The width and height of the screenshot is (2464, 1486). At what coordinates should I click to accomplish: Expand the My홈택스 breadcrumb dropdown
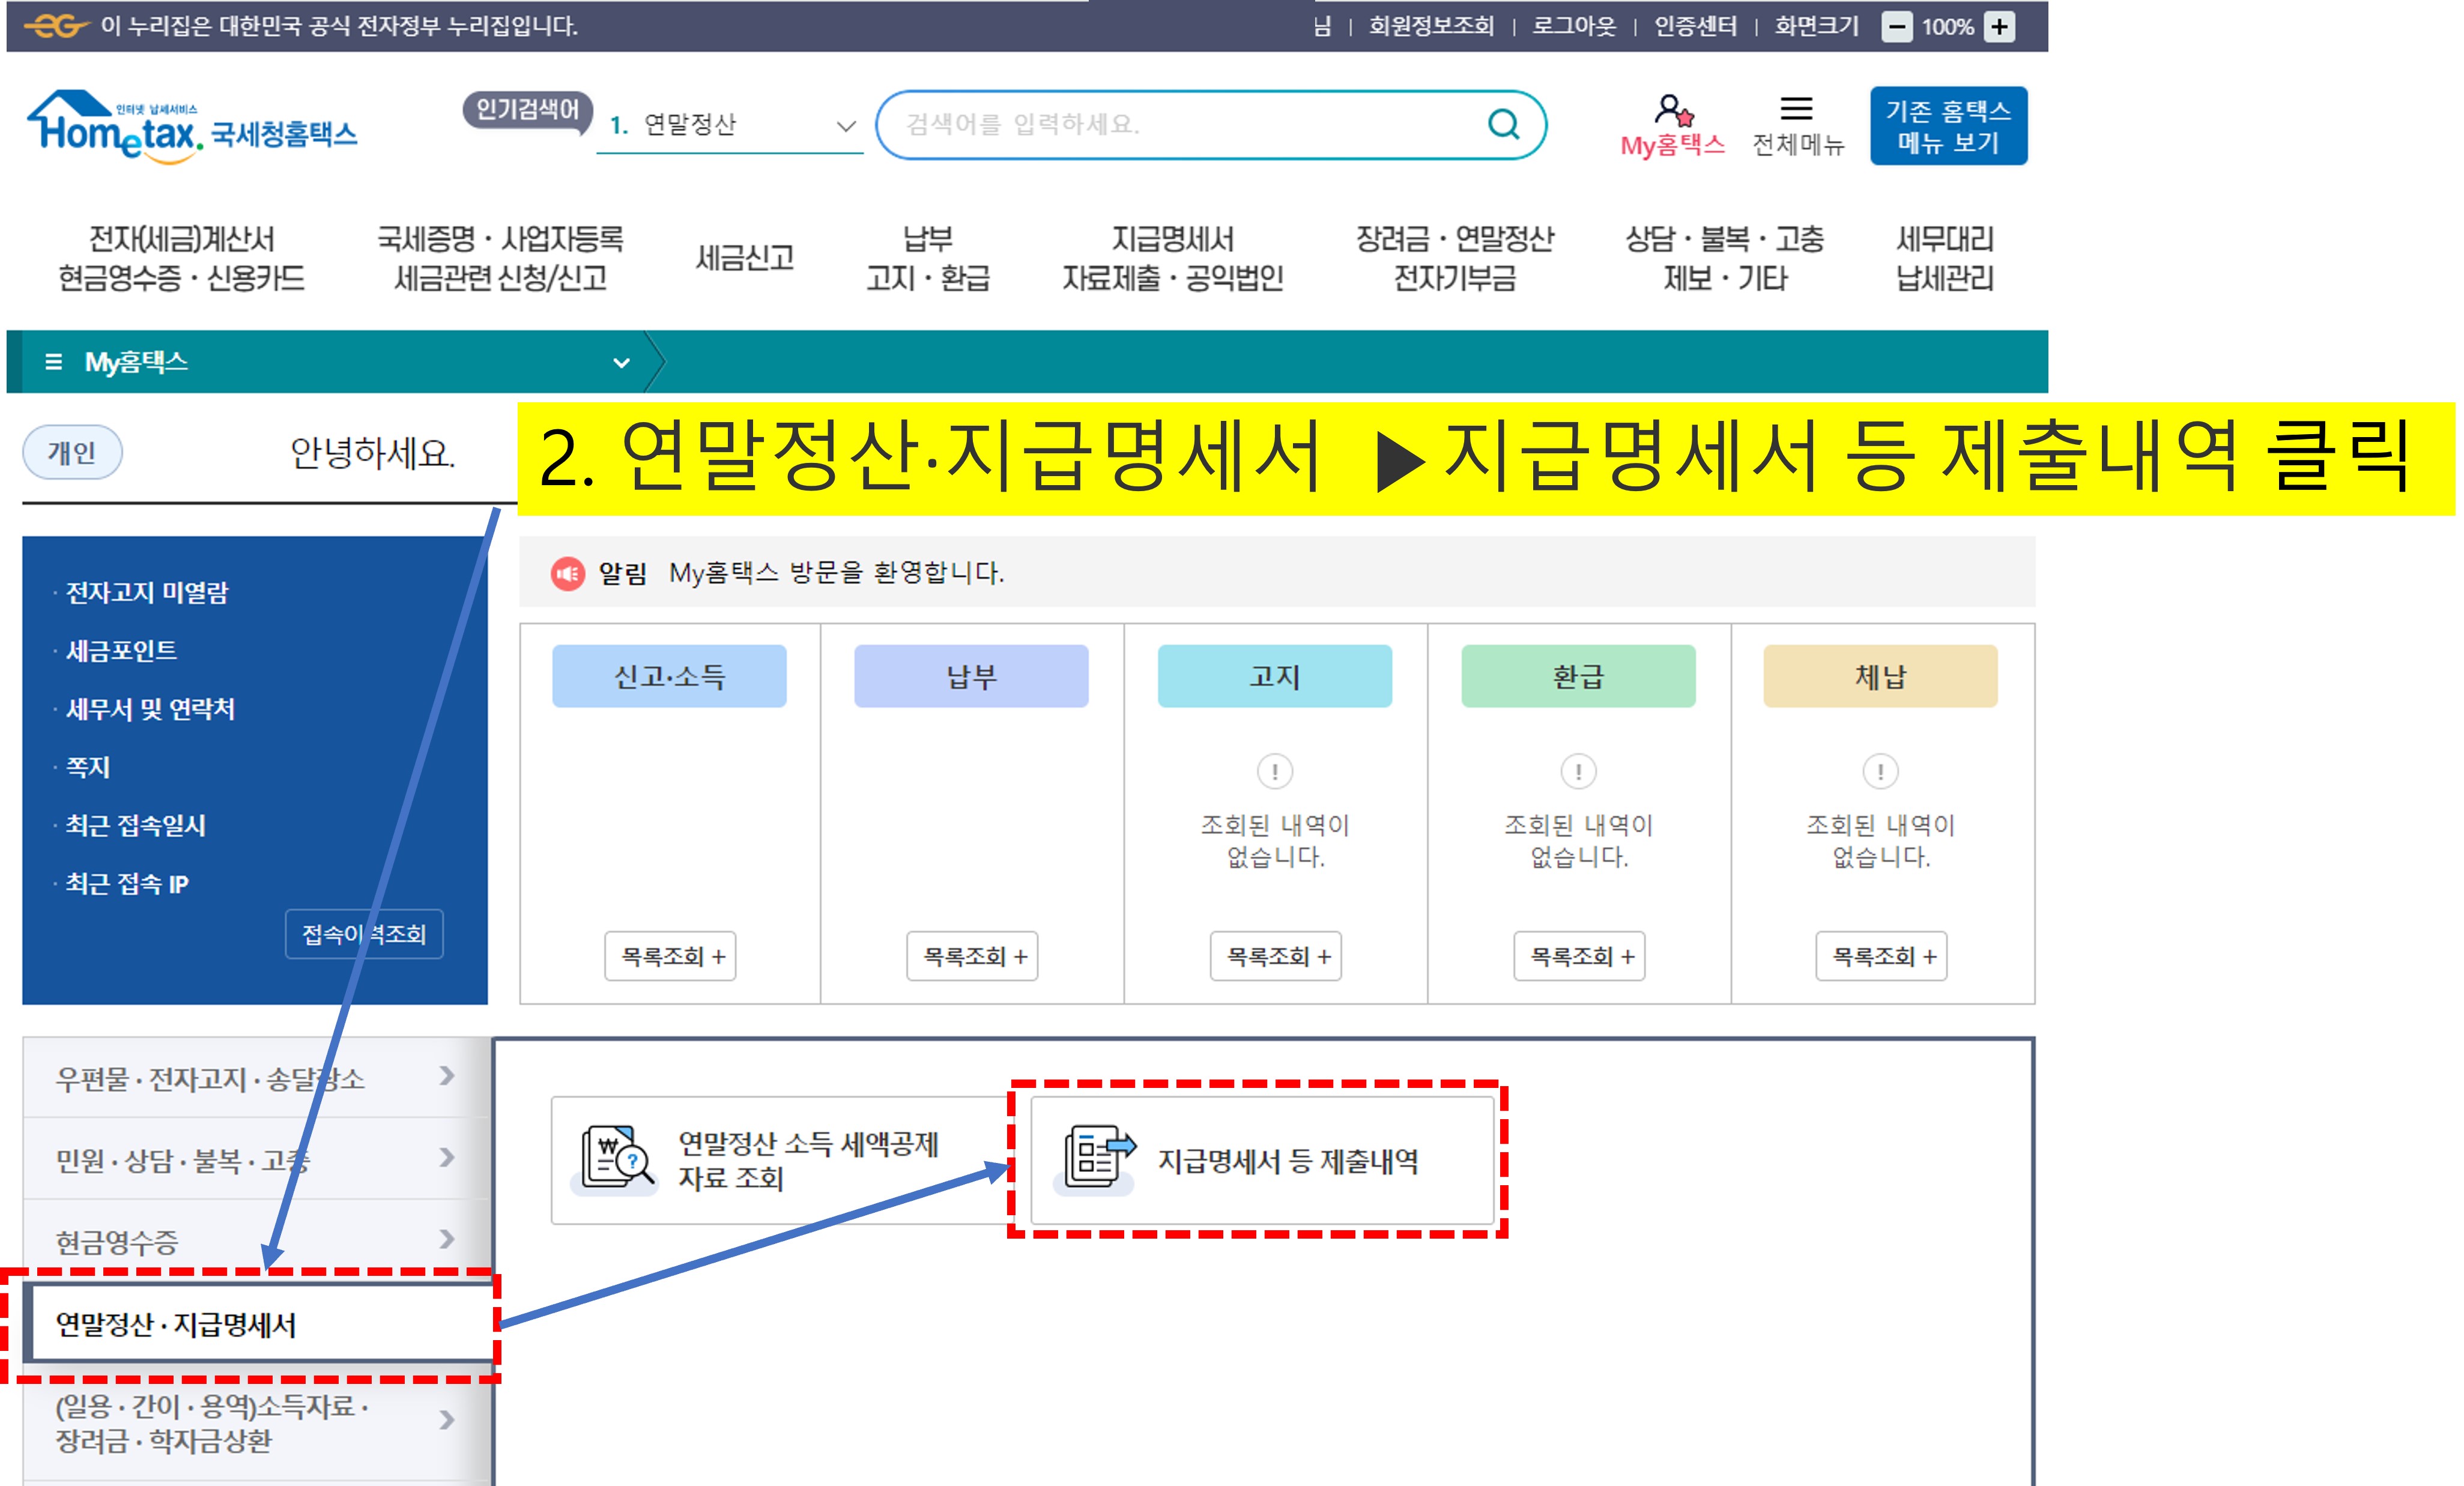pos(621,362)
